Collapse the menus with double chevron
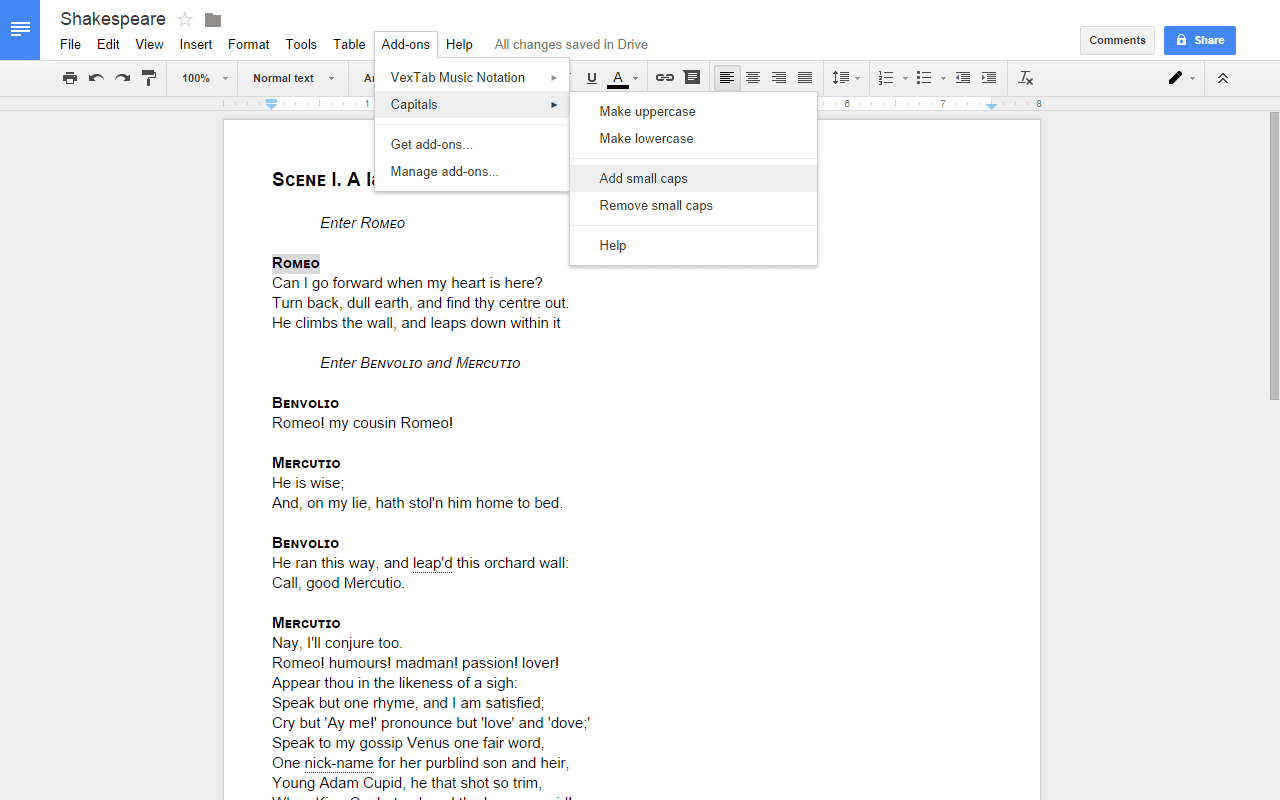The width and height of the screenshot is (1280, 800). (x=1222, y=78)
